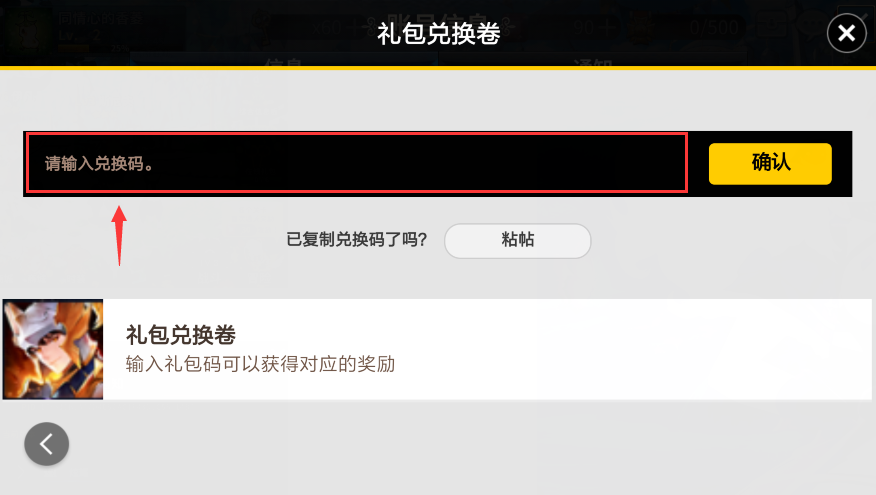
Task: Close the 礼包兑换卷 dialog with X
Action: (846, 34)
